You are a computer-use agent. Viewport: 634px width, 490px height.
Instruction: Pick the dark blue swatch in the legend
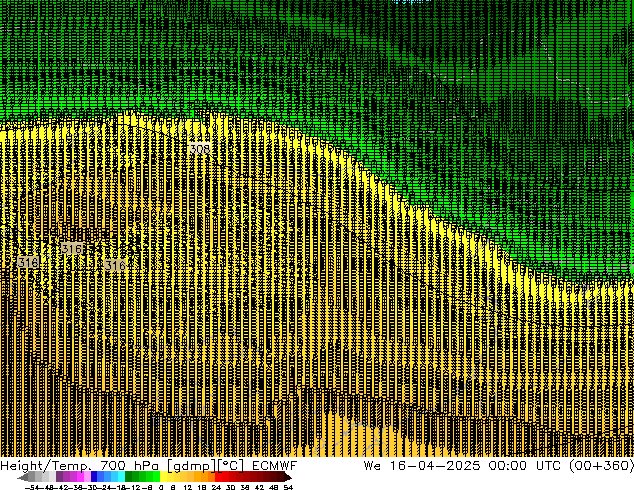coord(94,477)
